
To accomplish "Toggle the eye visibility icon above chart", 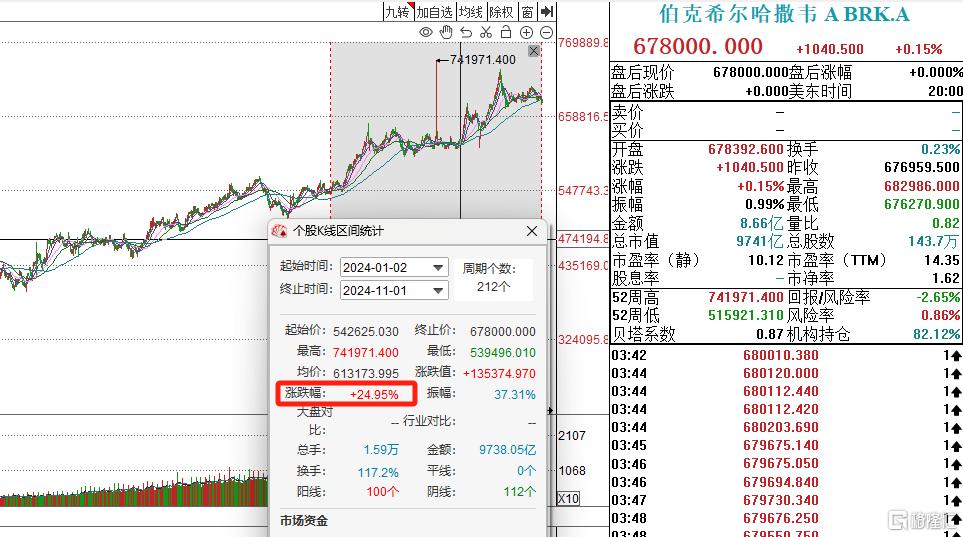I will pos(426,33).
